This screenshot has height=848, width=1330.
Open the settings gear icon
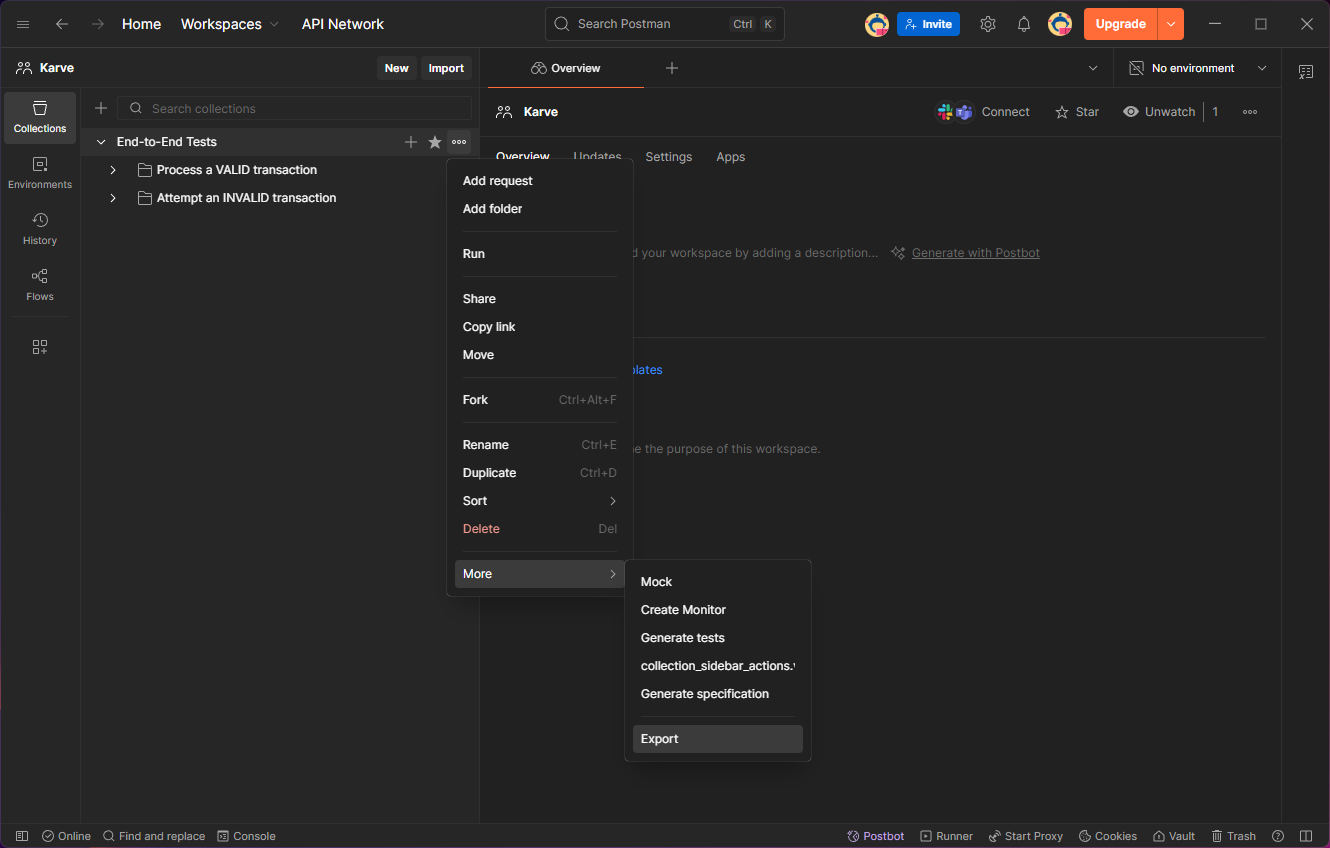click(x=988, y=24)
